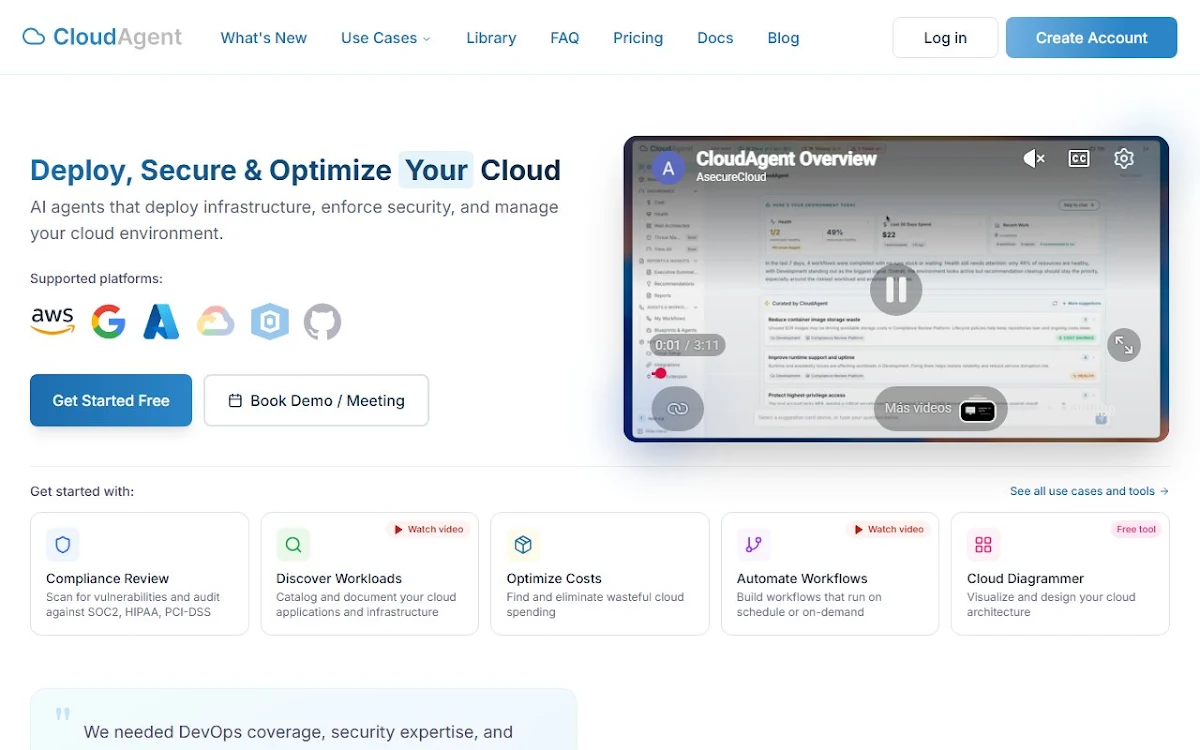1200x750 pixels.
Task: Click the CloudAgent Overview video title
Action: 786,158
